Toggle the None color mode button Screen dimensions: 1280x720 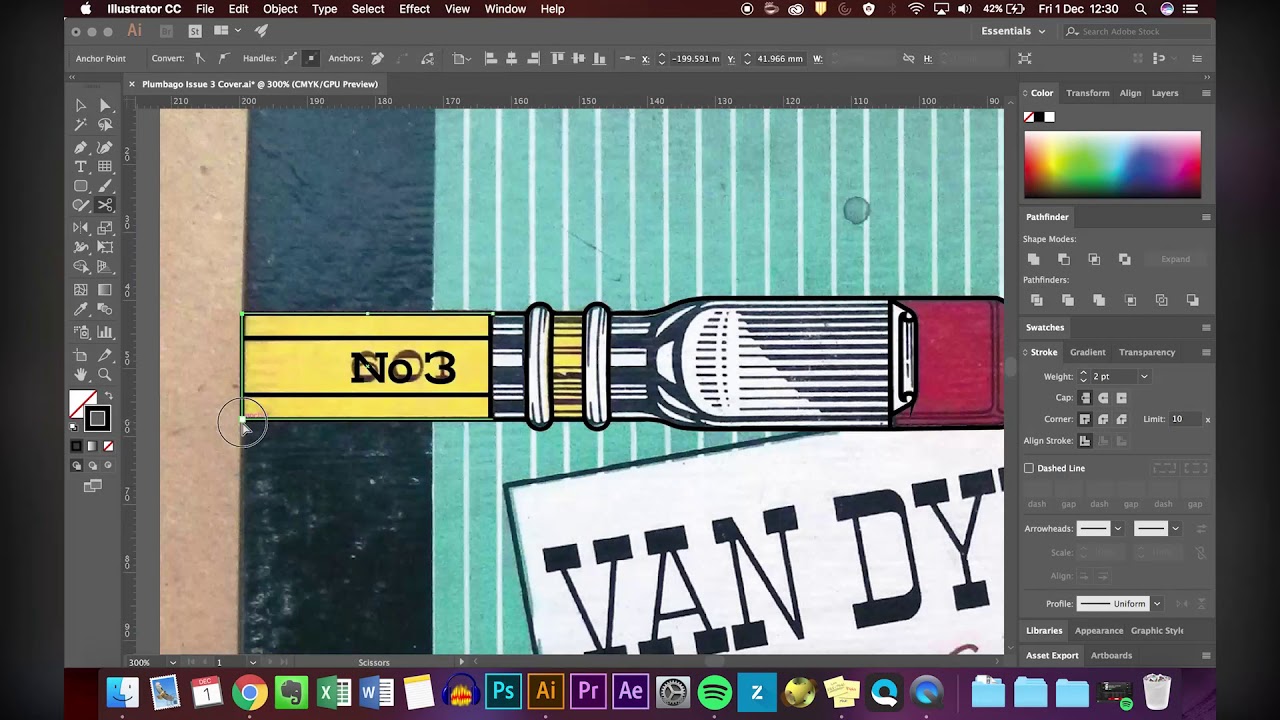[x=108, y=446]
